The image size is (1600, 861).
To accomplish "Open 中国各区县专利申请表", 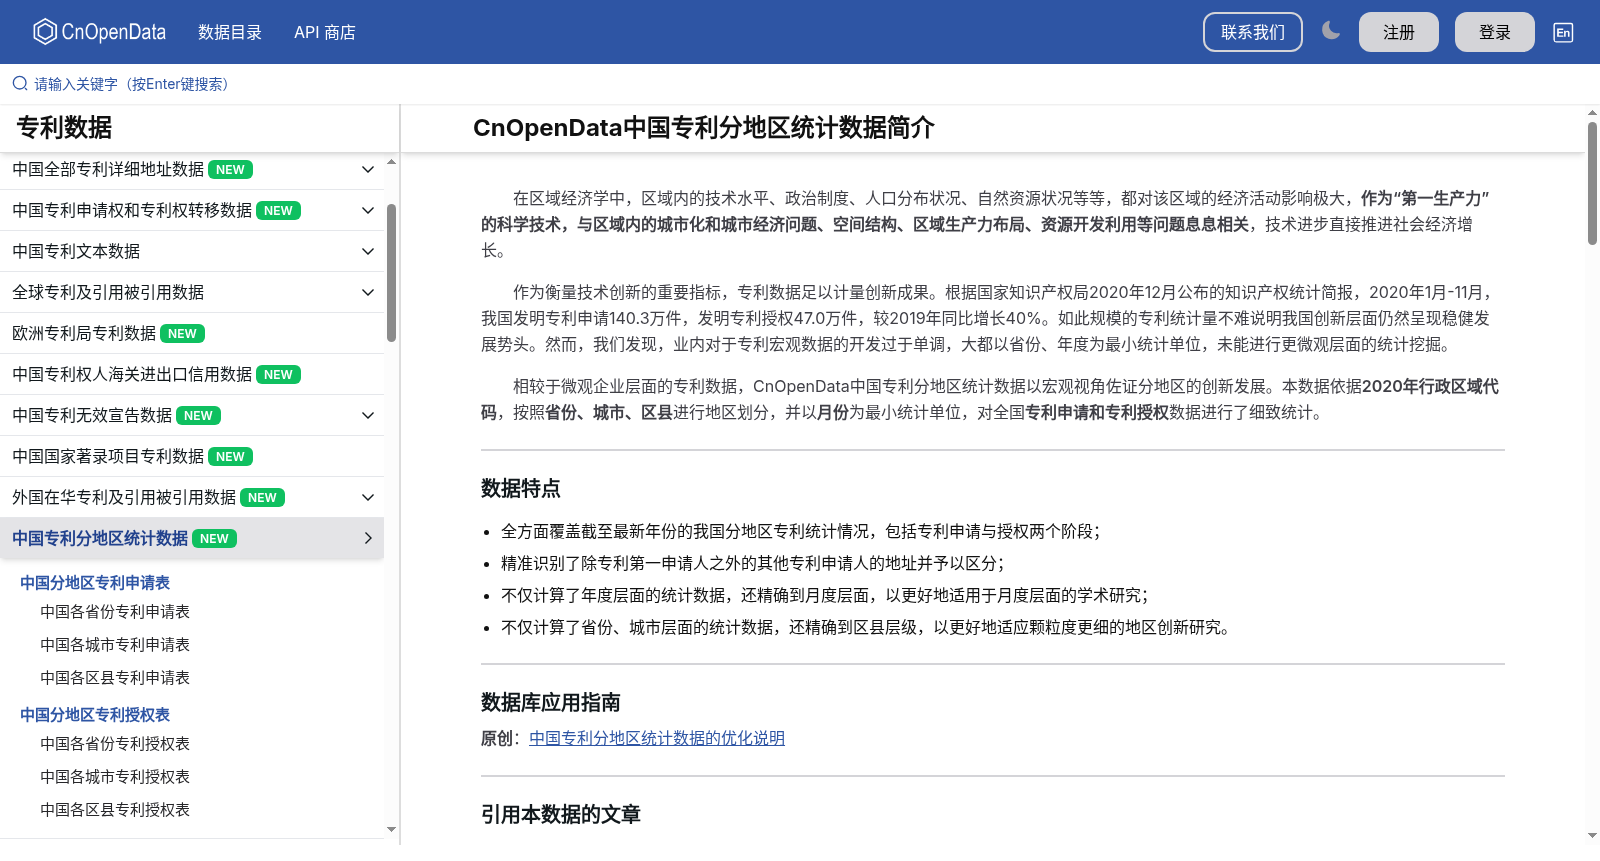I will pyautogui.click(x=115, y=678).
